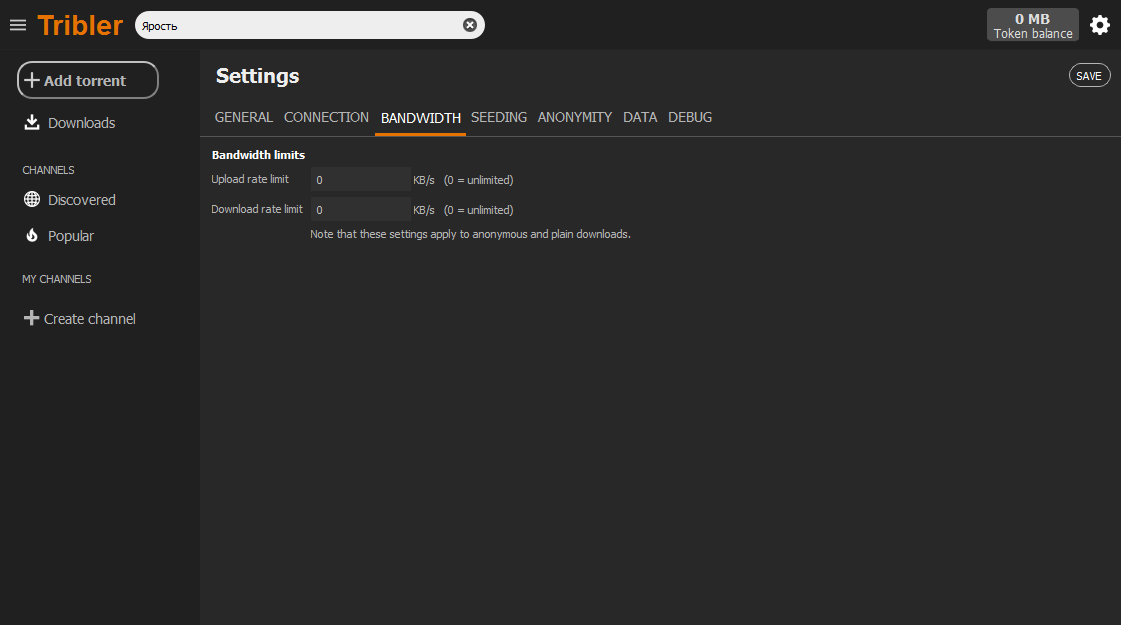Click the Add torrent button
The image size is (1121, 625).
[88, 80]
